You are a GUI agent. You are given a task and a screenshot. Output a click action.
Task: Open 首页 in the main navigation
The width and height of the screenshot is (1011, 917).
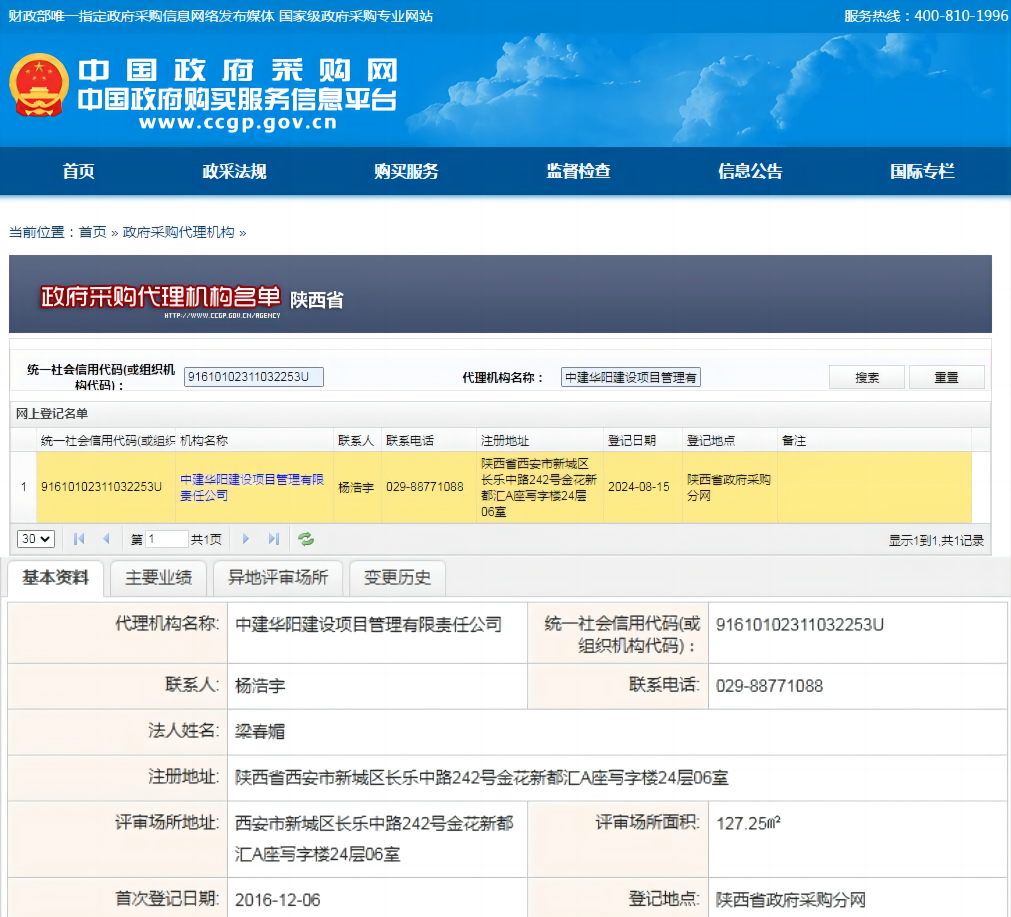[x=79, y=171]
